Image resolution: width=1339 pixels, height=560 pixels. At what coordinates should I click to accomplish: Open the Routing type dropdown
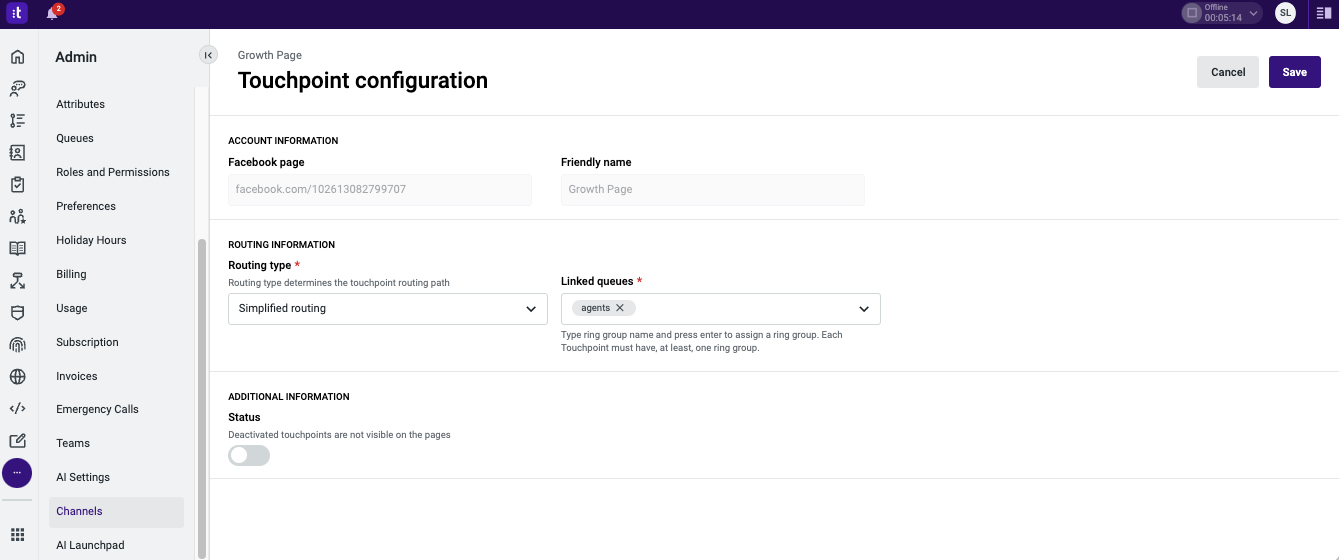(x=388, y=309)
